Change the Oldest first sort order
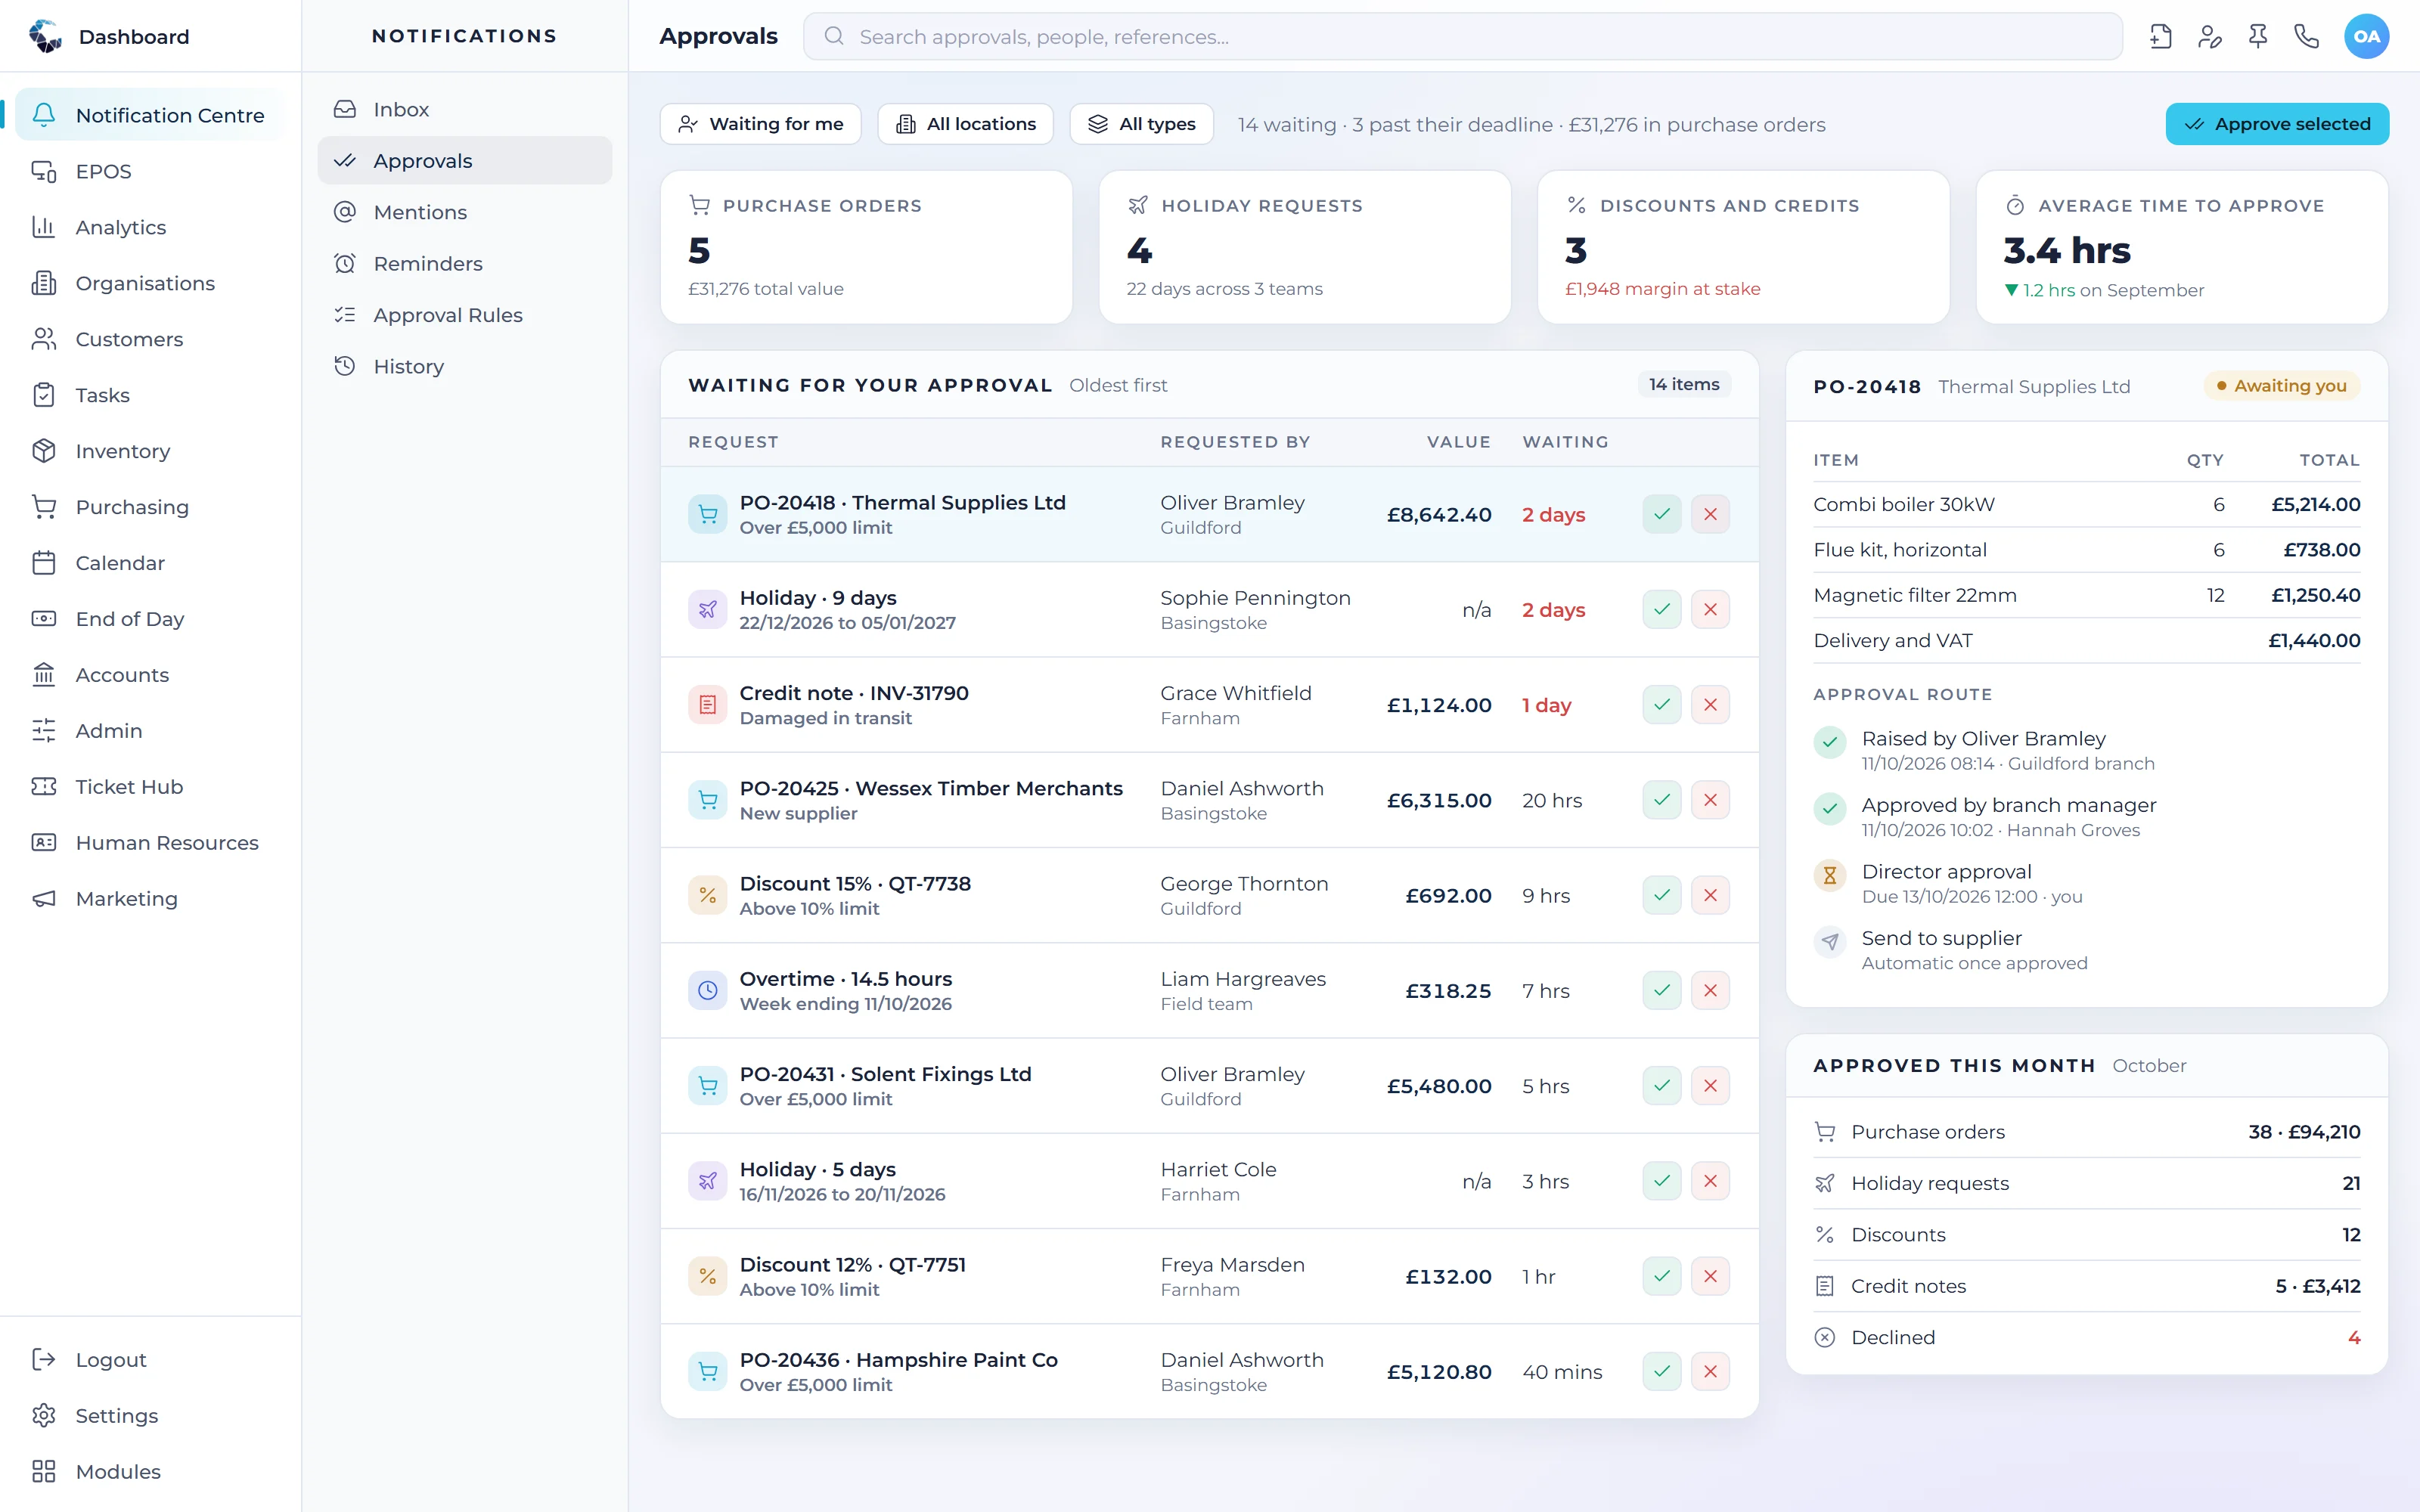 (1117, 385)
